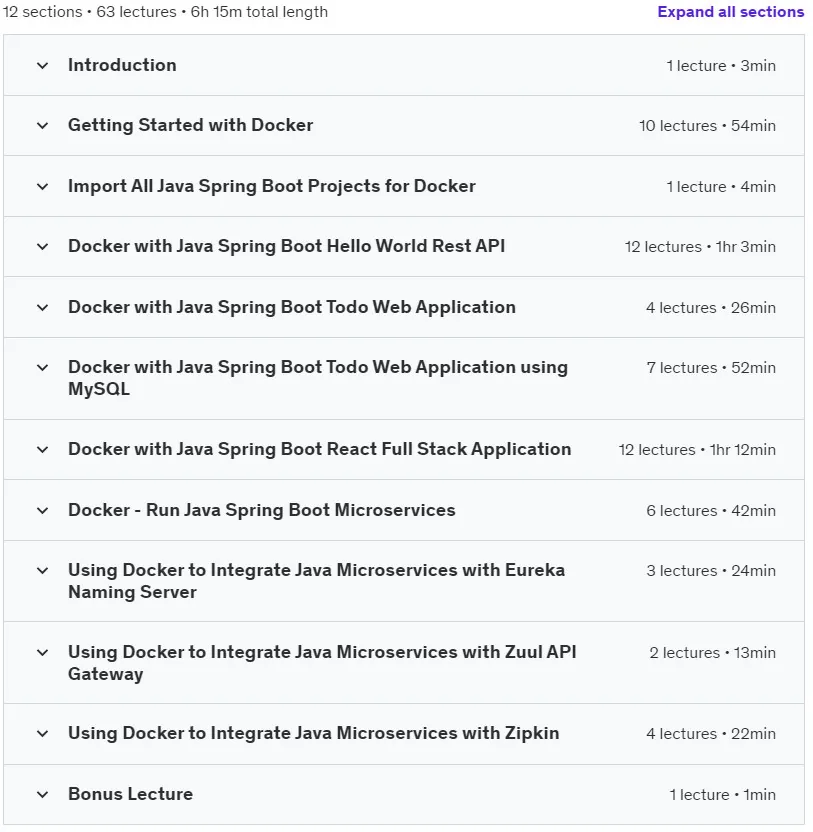
Task: Expand the Introduction section chevron
Action: point(42,66)
